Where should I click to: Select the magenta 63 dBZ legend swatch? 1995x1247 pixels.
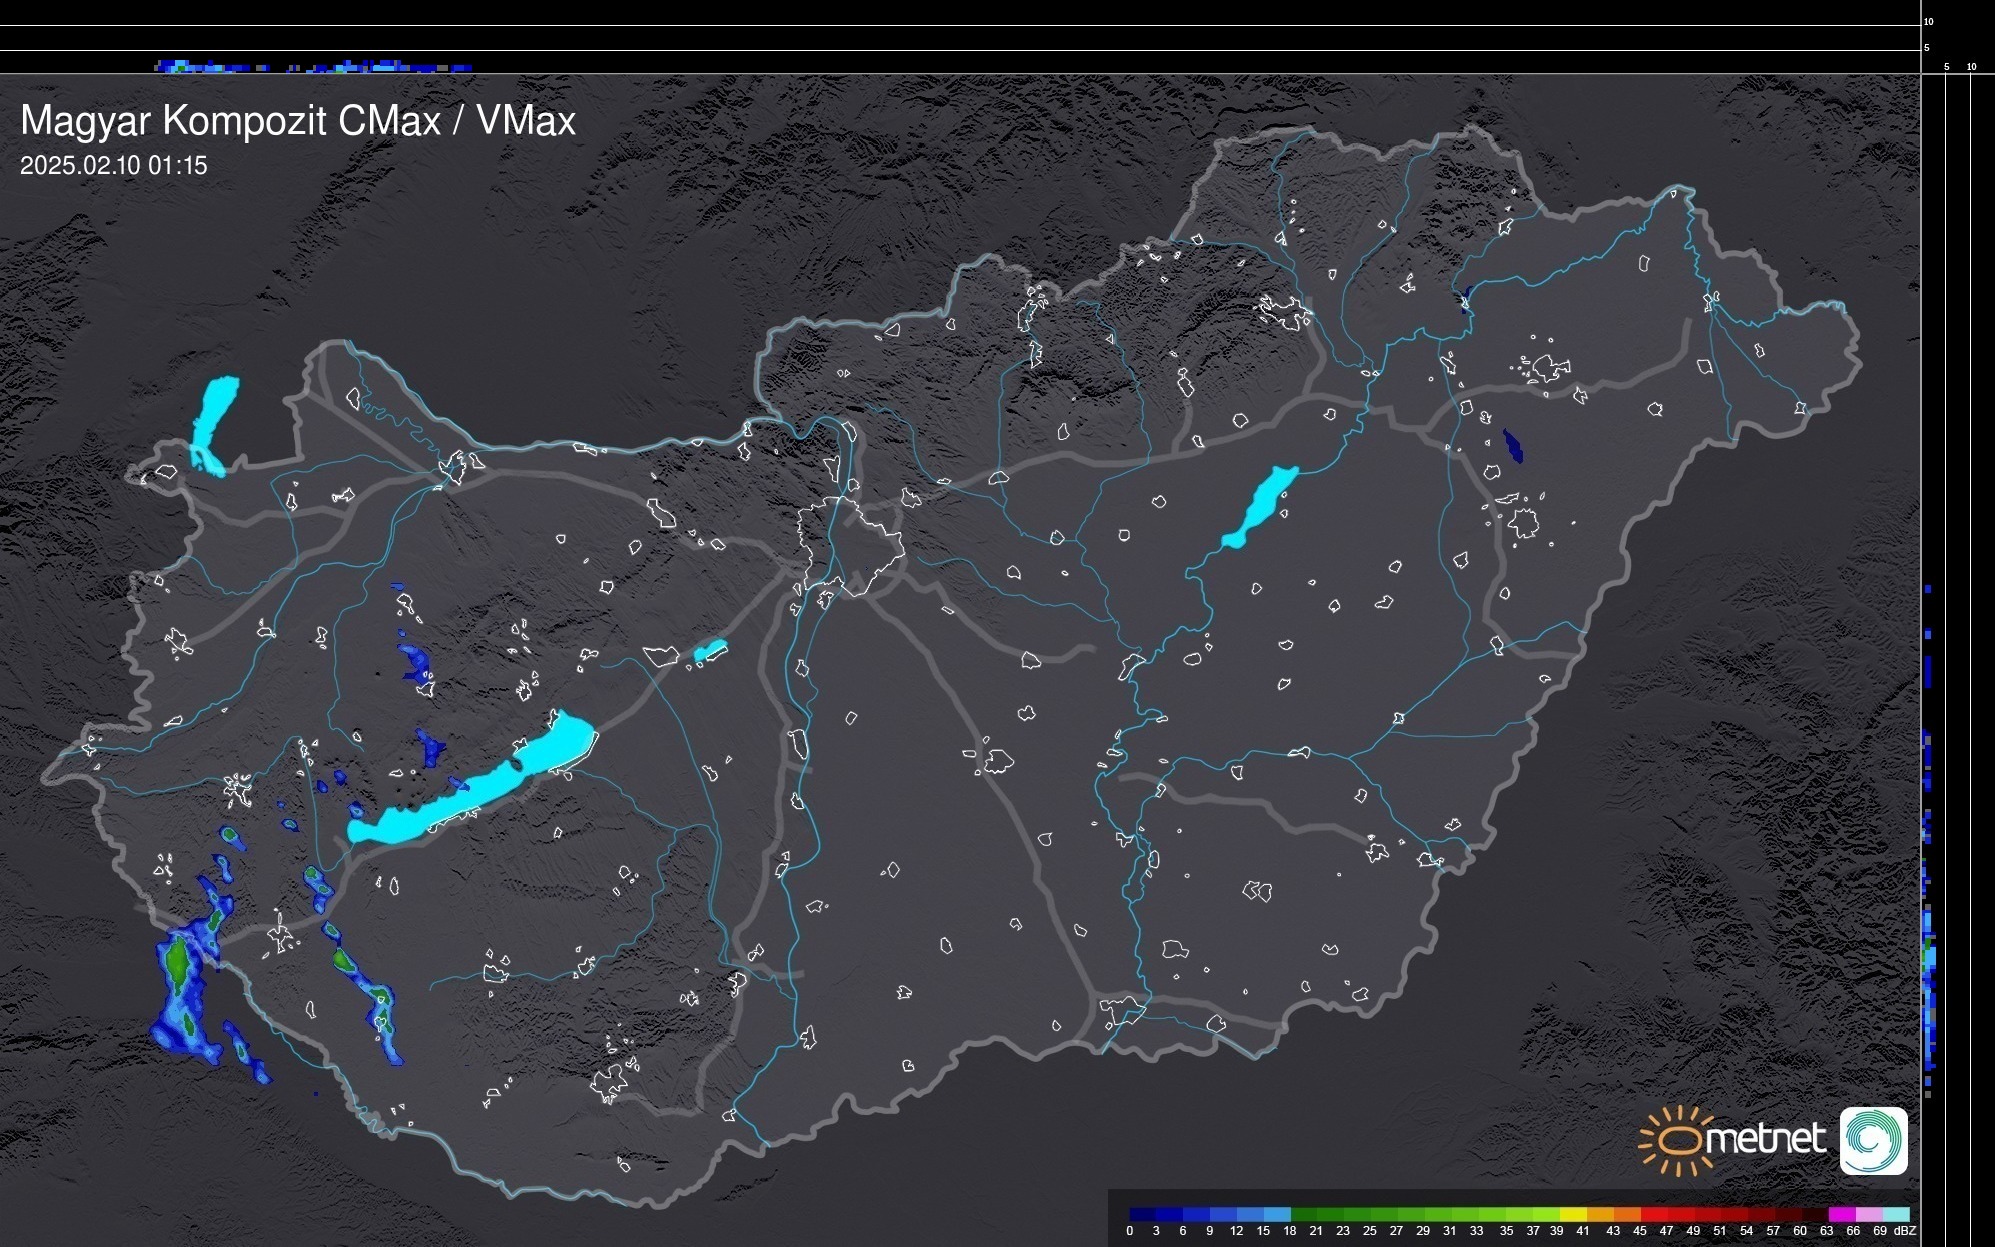(x=1841, y=1214)
